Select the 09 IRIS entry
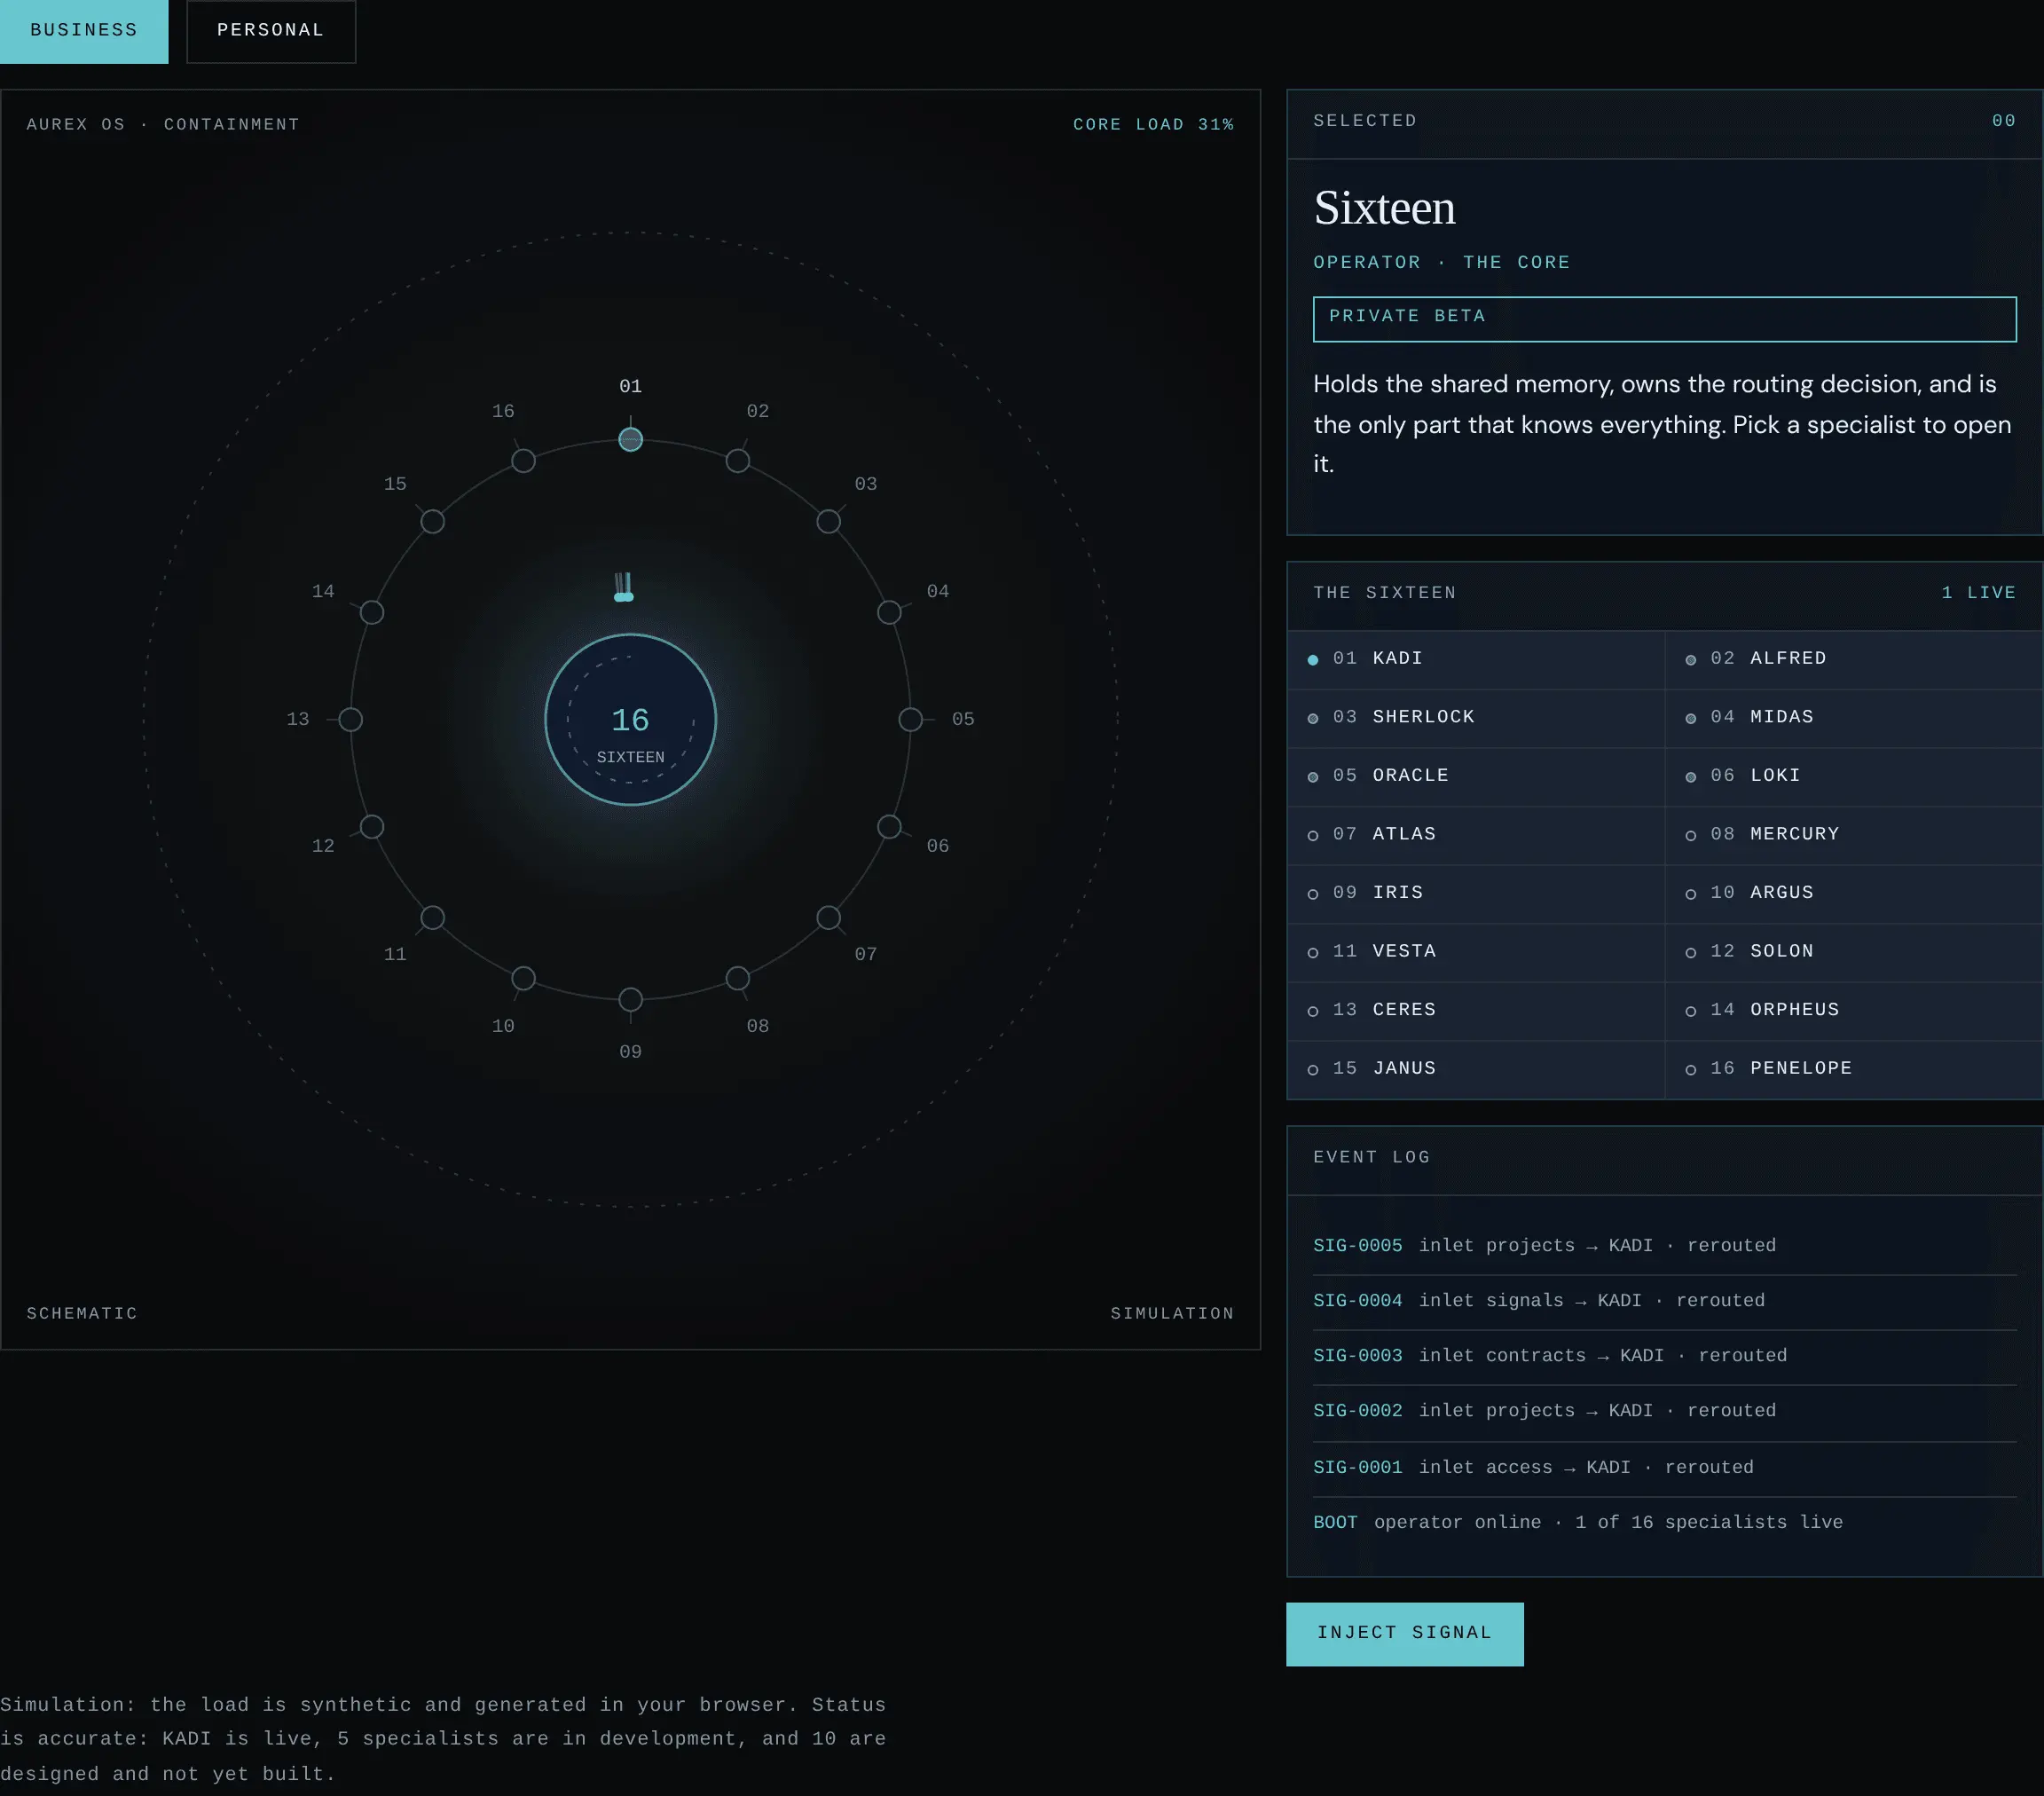Screen dimensions: 2044x1796 pyautogui.click(x=1475, y=893)
